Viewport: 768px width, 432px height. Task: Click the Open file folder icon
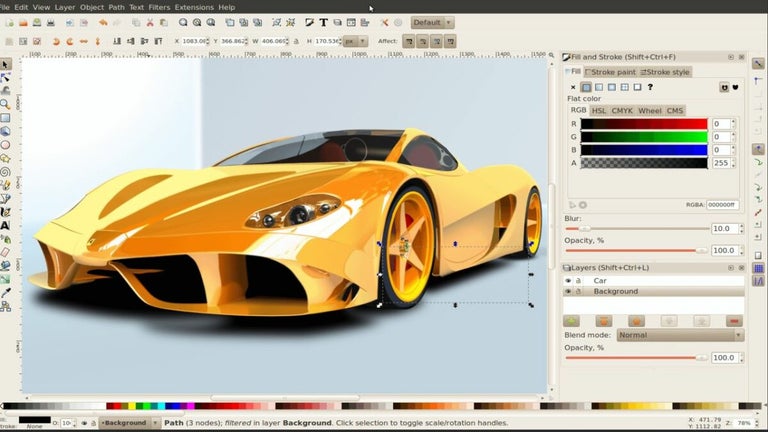point(23,23)
